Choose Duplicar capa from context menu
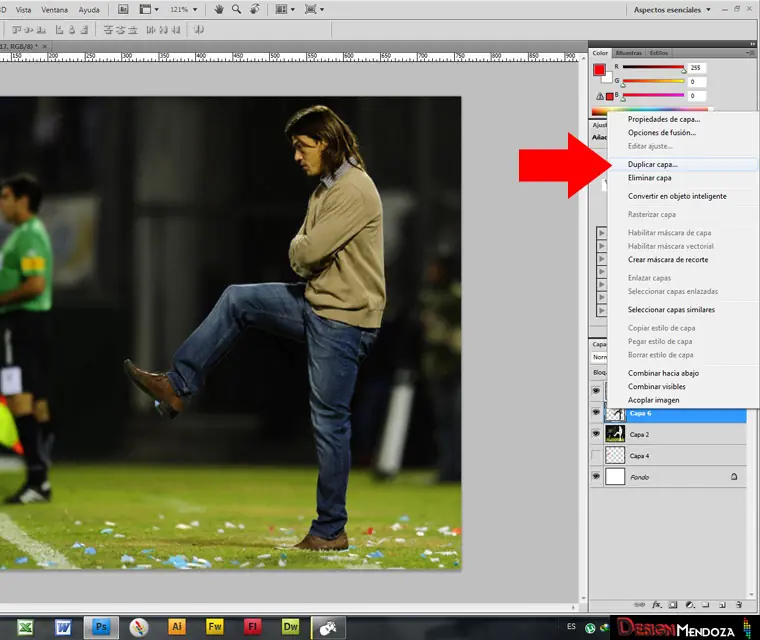 652,164
